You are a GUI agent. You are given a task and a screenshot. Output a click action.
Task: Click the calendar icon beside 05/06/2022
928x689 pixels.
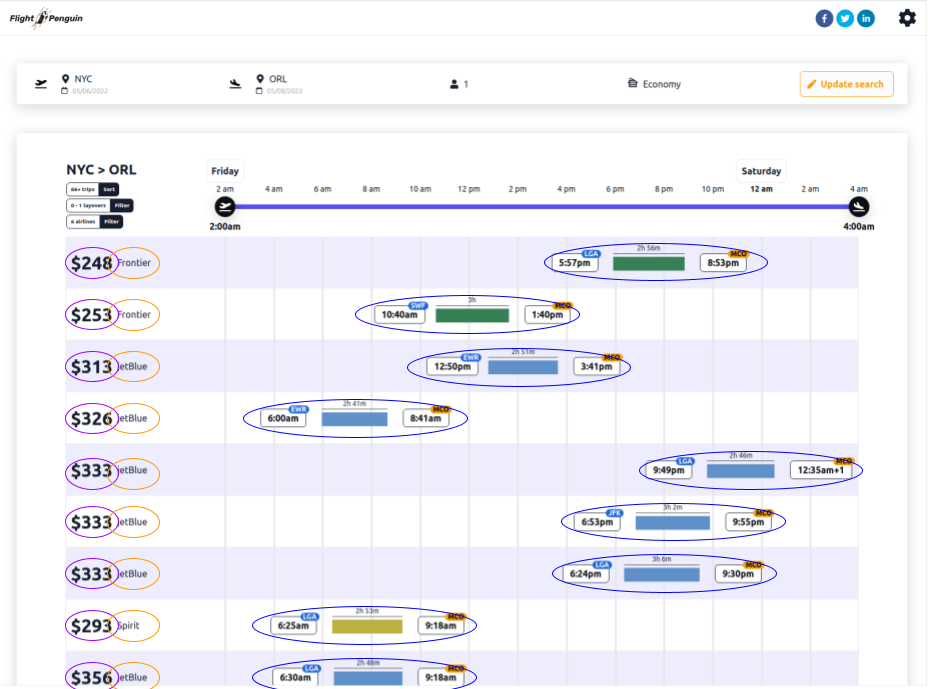tap(65, 91)
